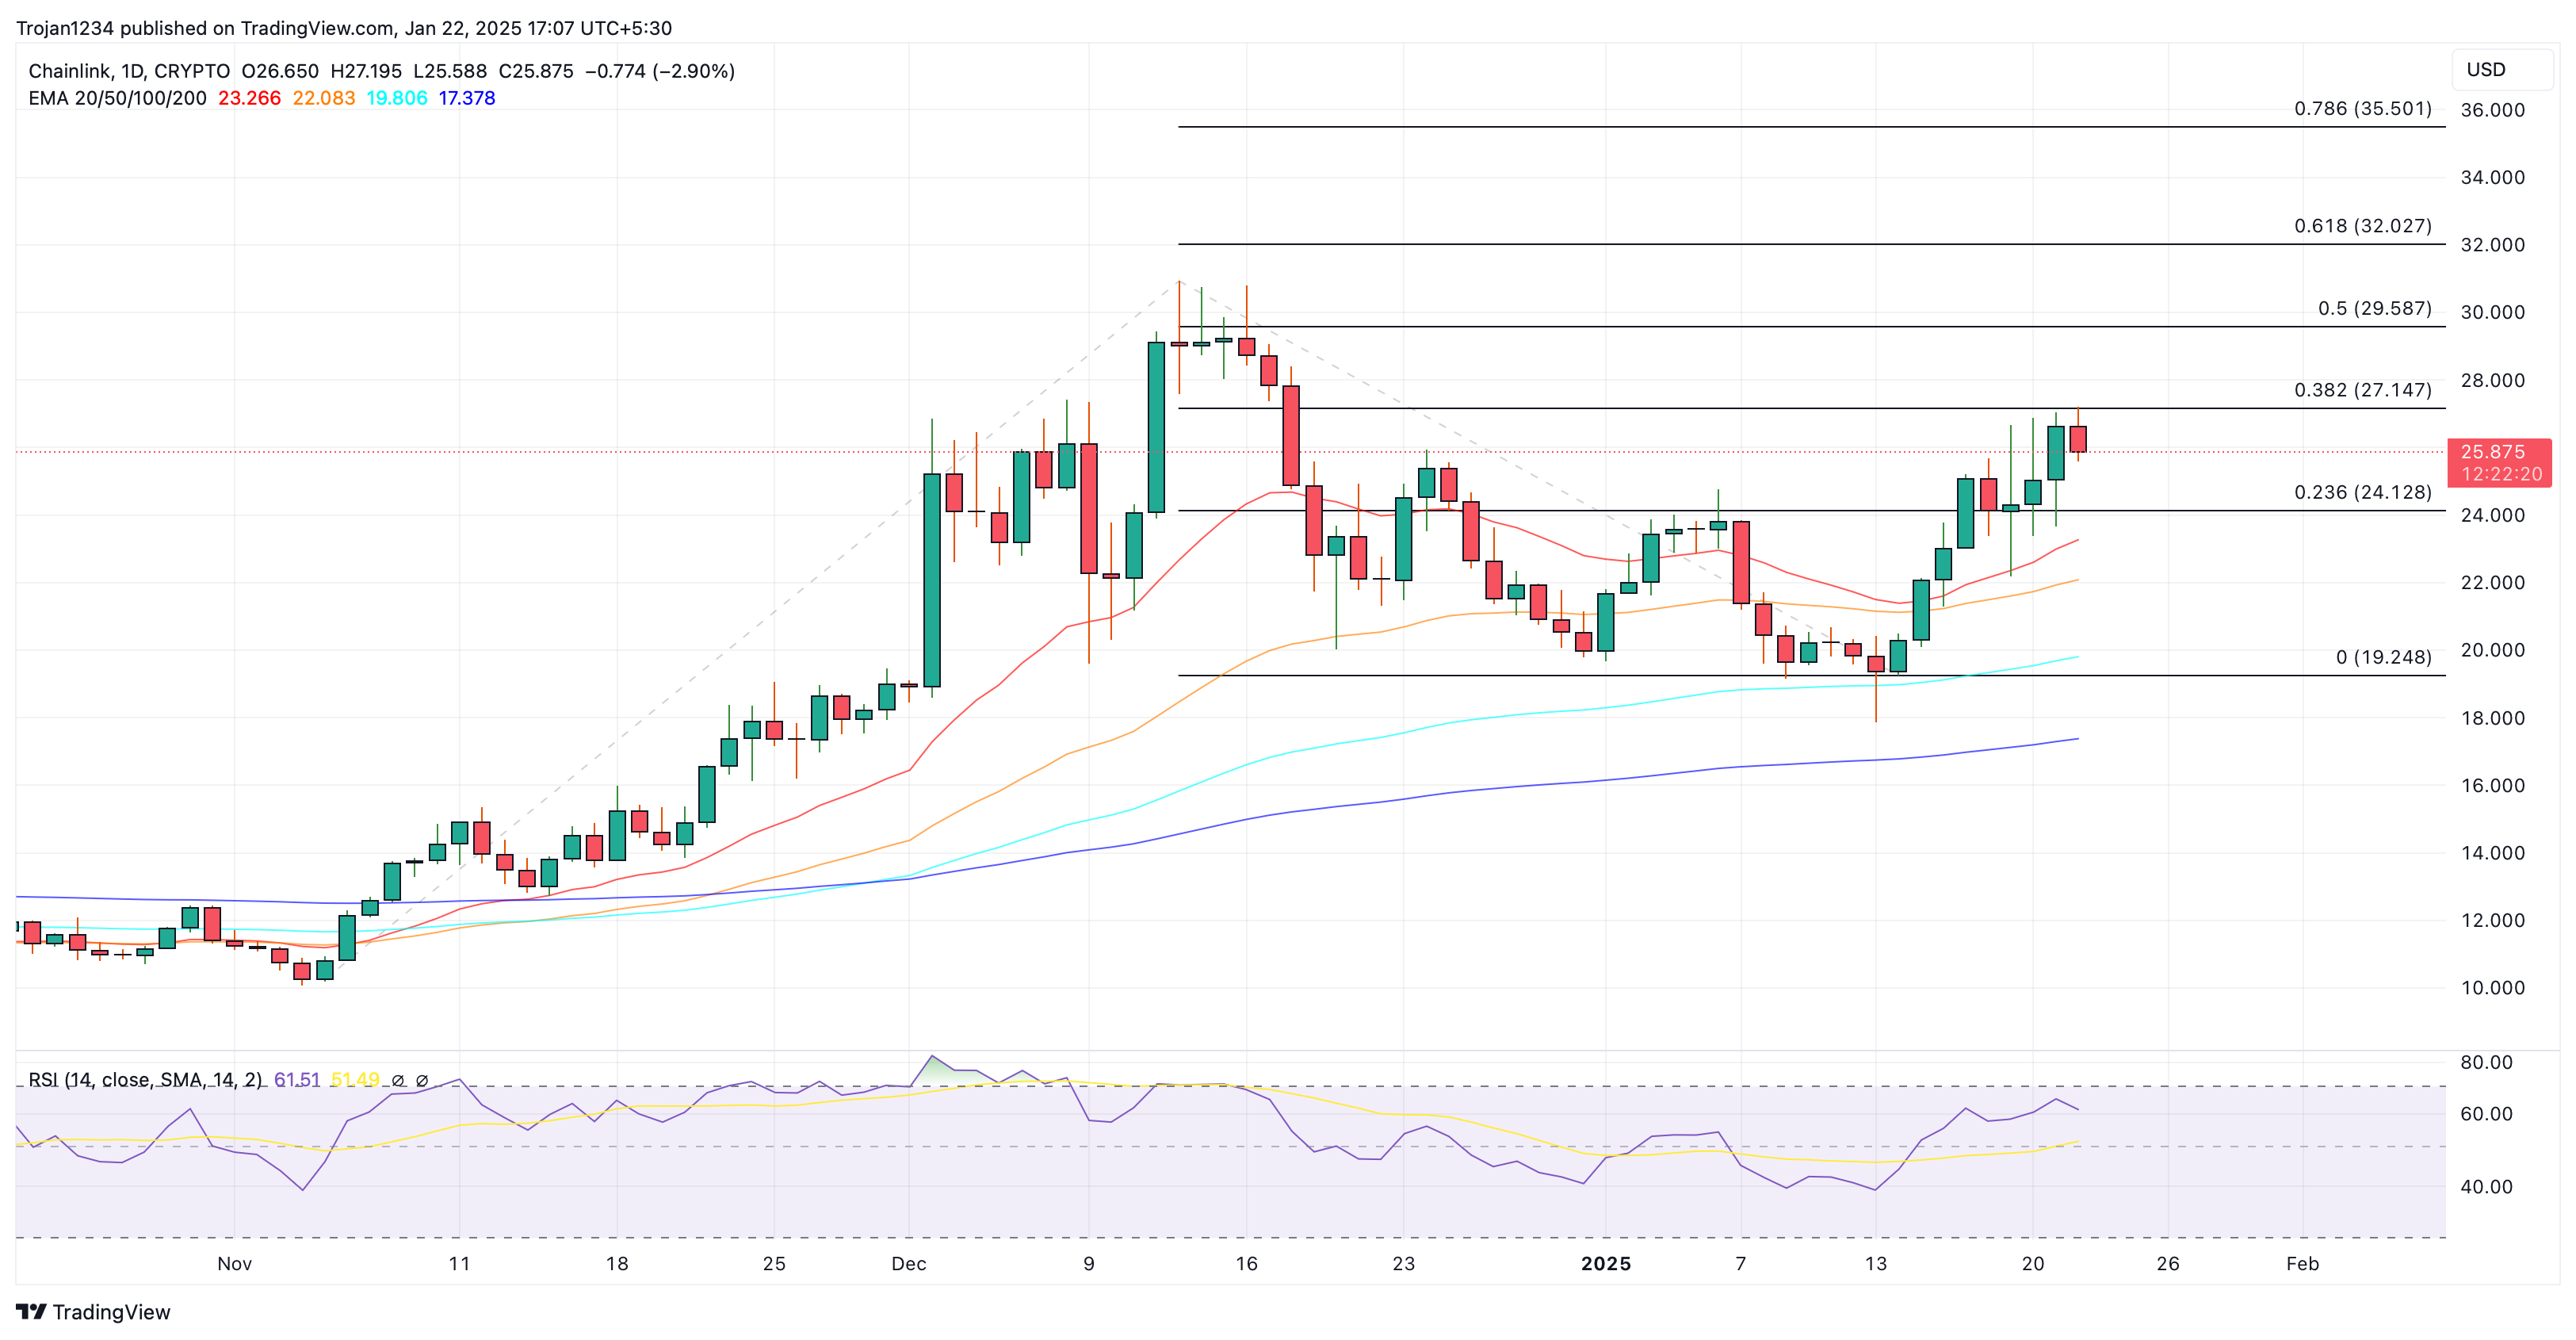
Task: Click the first empty-value symbol in RSI legend
Action: [398, 1080]
